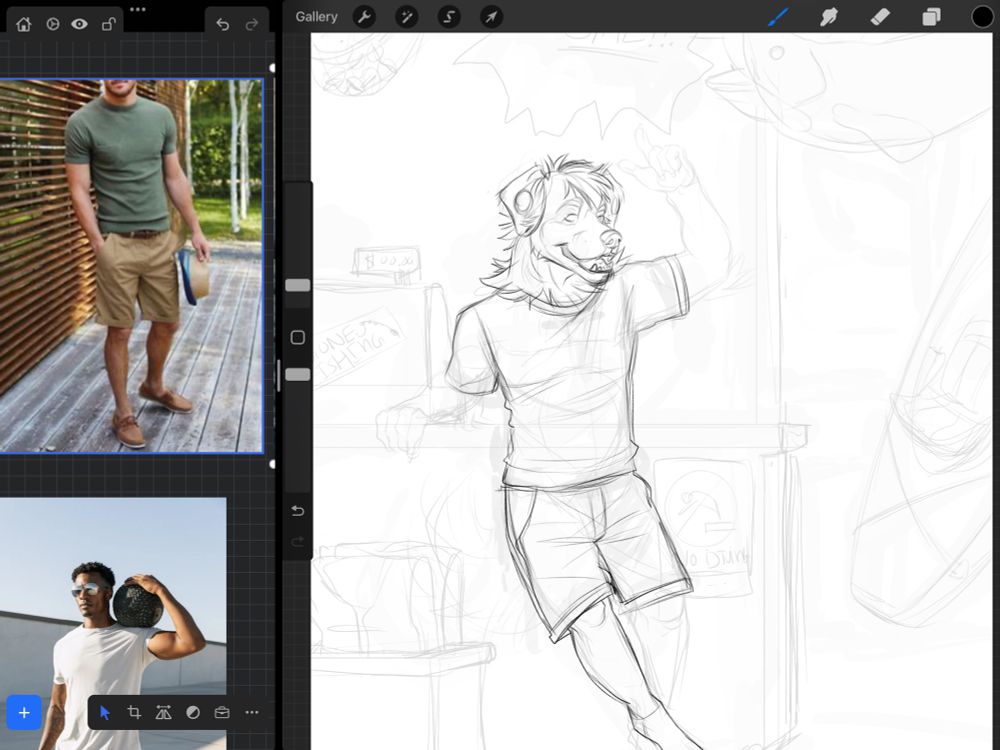Click the split view divider handle
The width and height of the screenshot is (1000, 750).
point(279,375)
